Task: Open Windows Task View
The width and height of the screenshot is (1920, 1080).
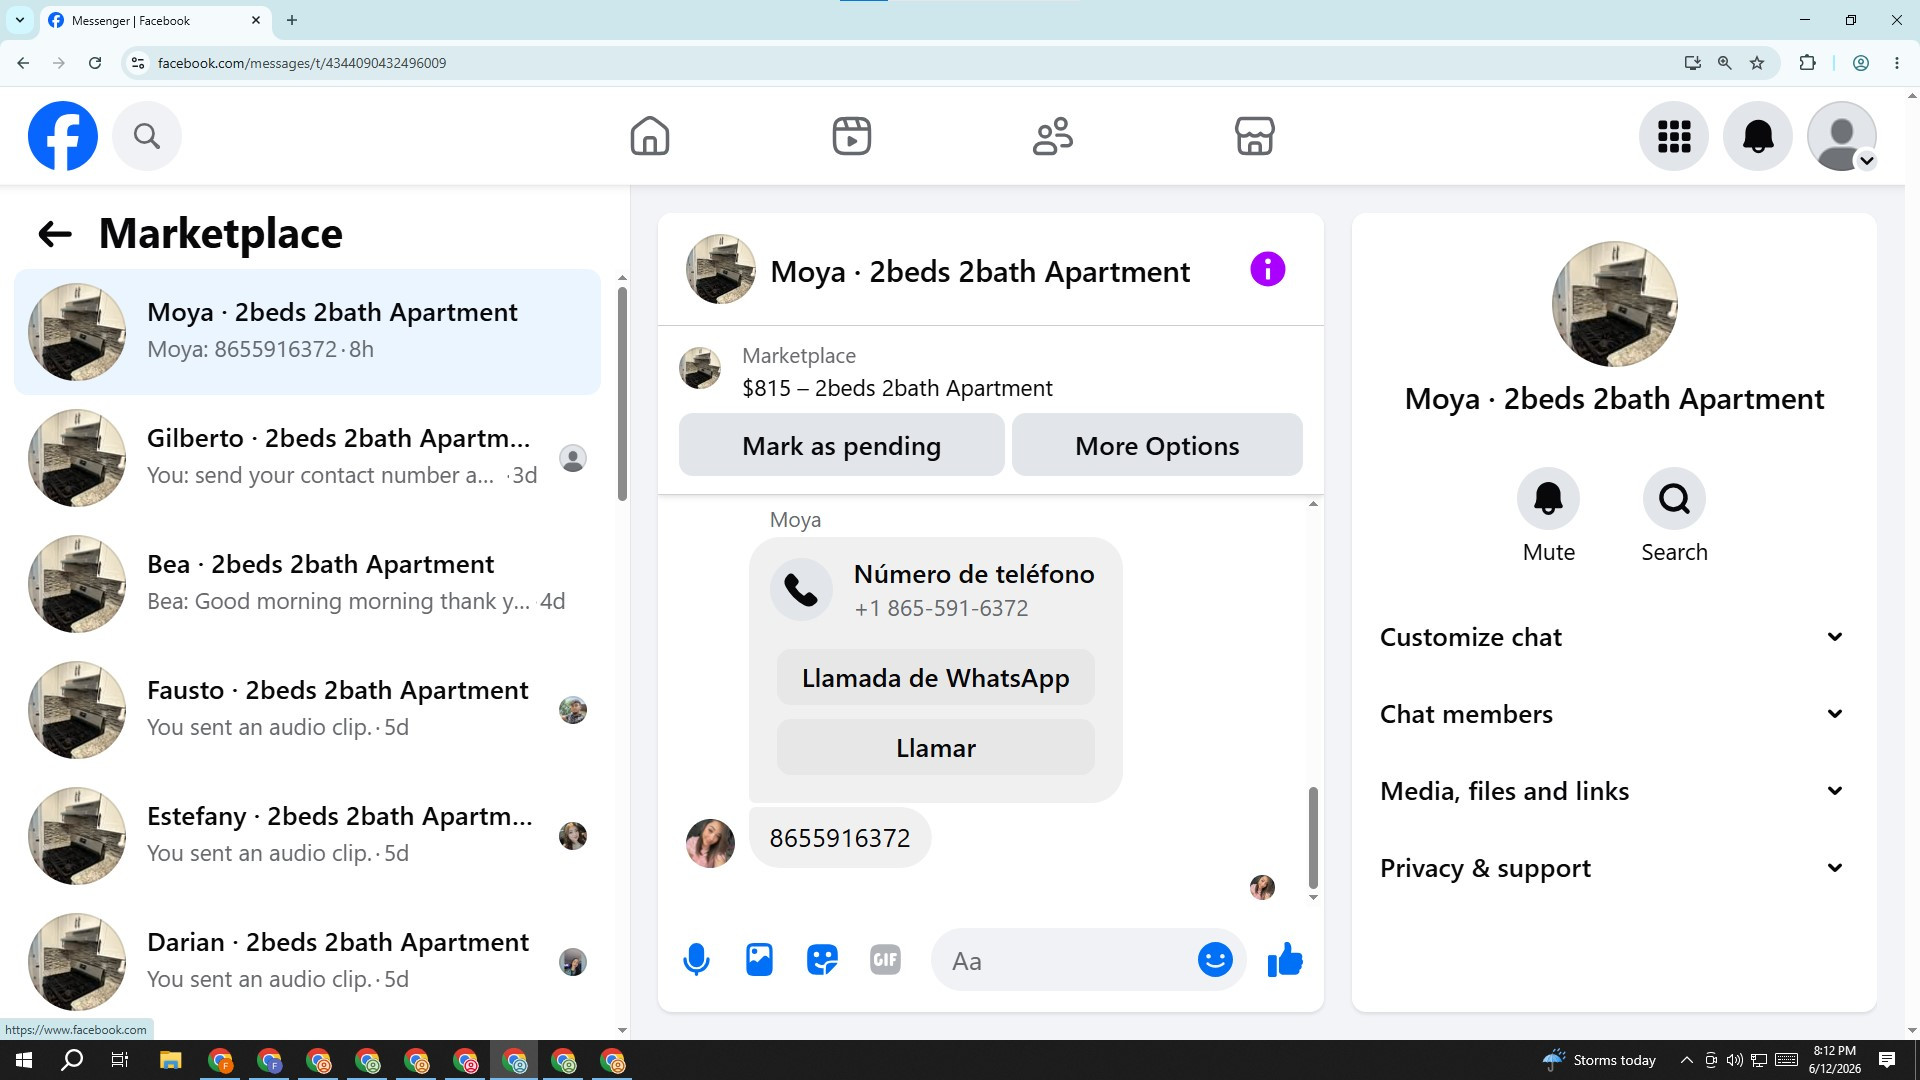Action: (120, 1060)
